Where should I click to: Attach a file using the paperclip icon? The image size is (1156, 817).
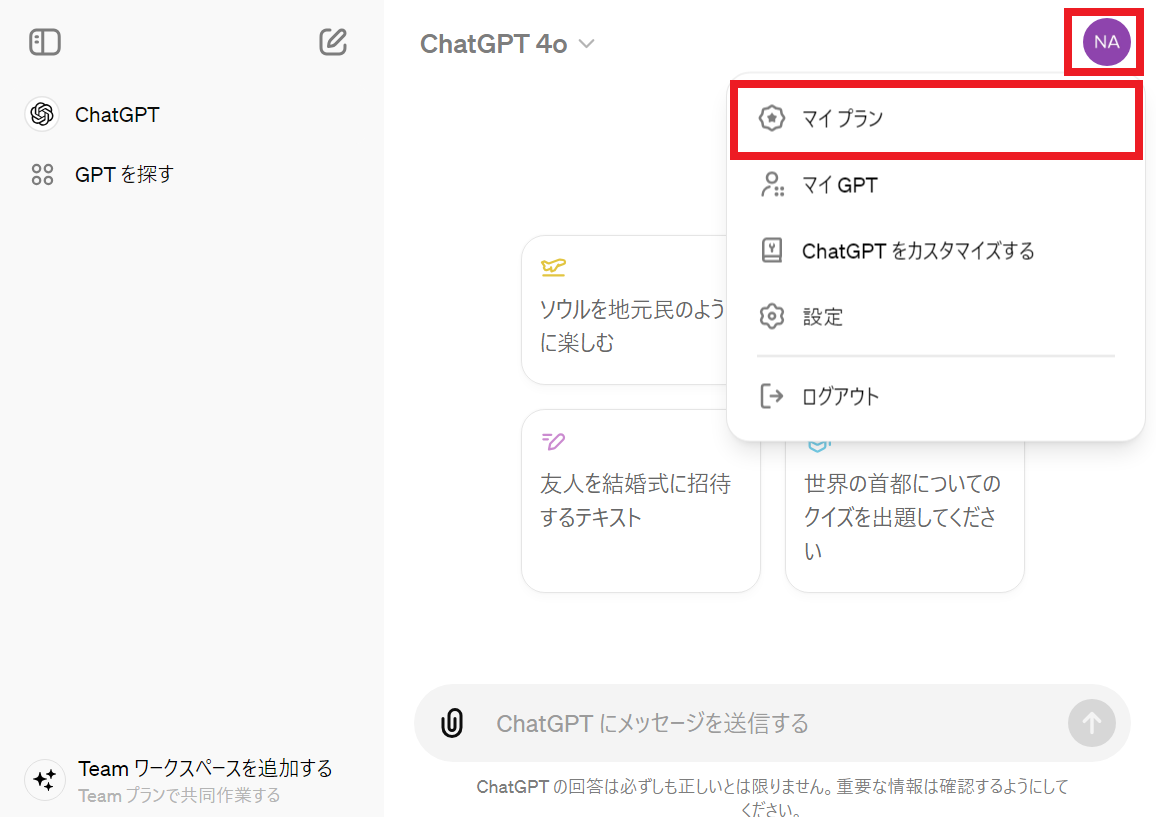click(451, 722)
